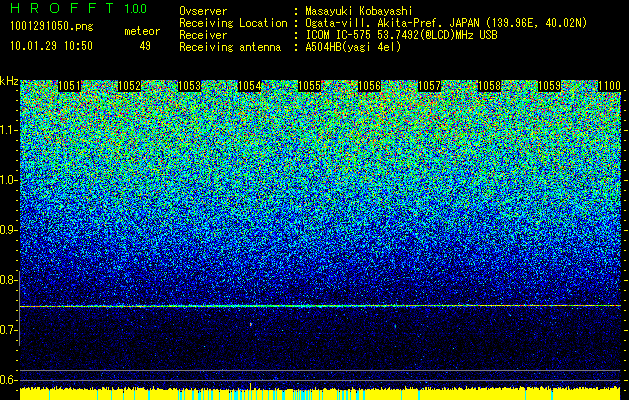Click the 0.8 frequency axis label
629x400 pixels.
point(8,280)
